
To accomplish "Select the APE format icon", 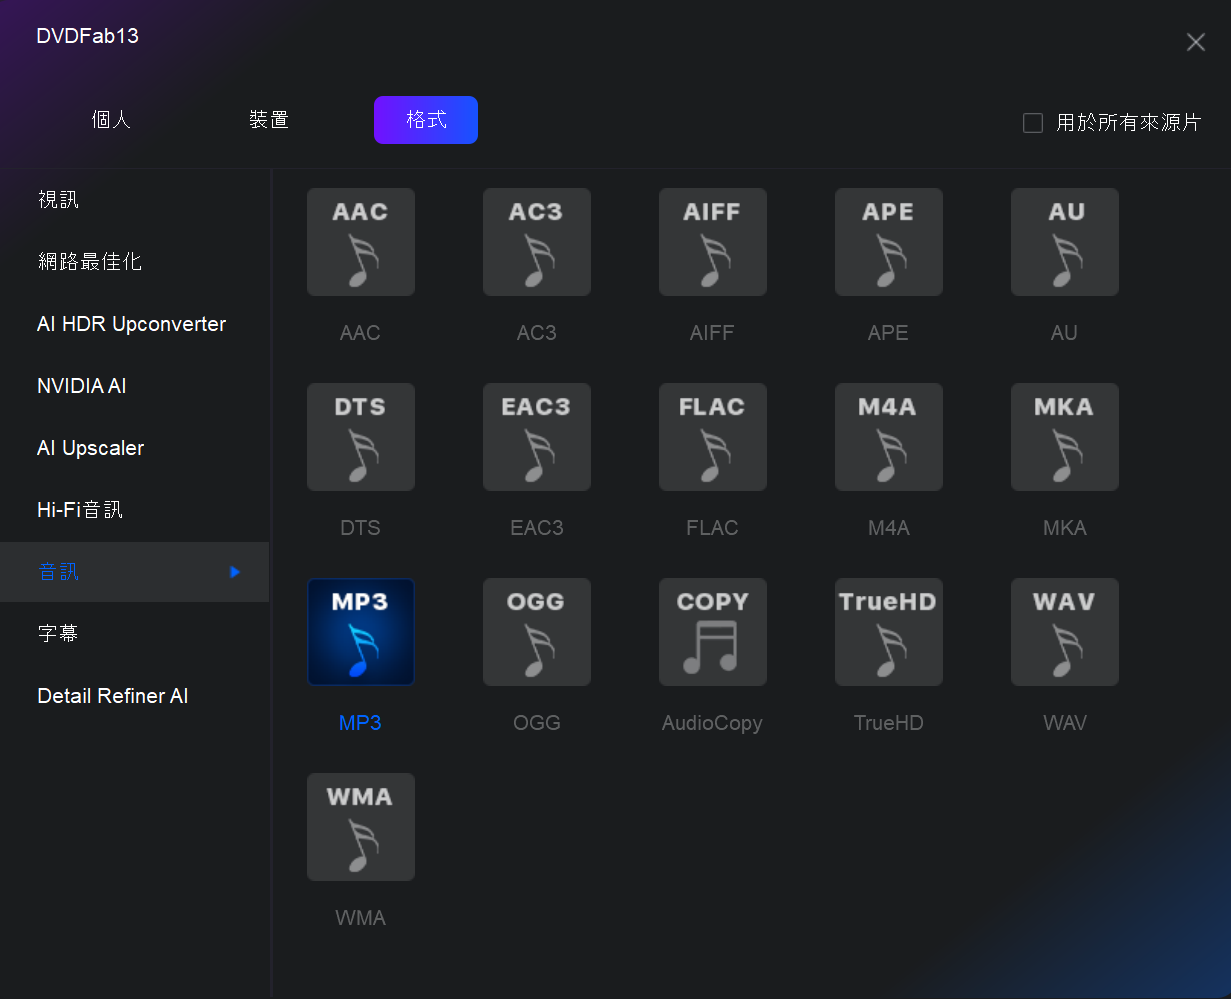I will pos(889,242).
